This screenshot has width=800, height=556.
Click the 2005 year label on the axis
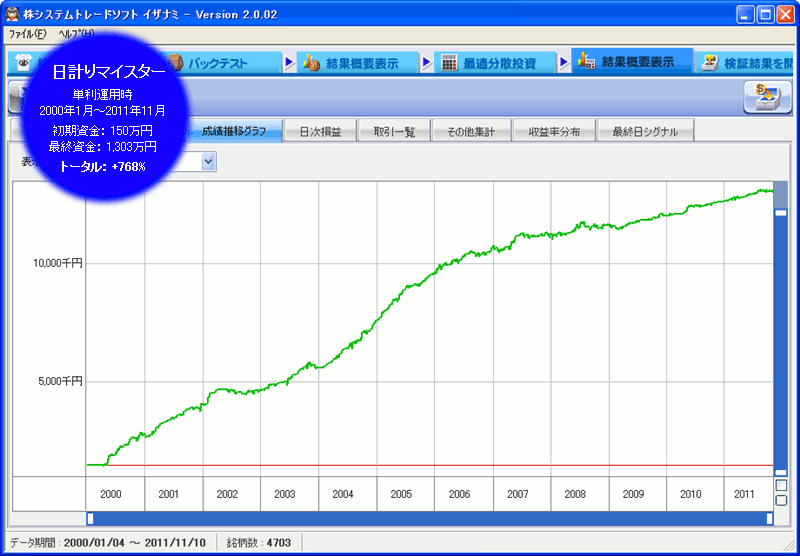tap(401, 494)
